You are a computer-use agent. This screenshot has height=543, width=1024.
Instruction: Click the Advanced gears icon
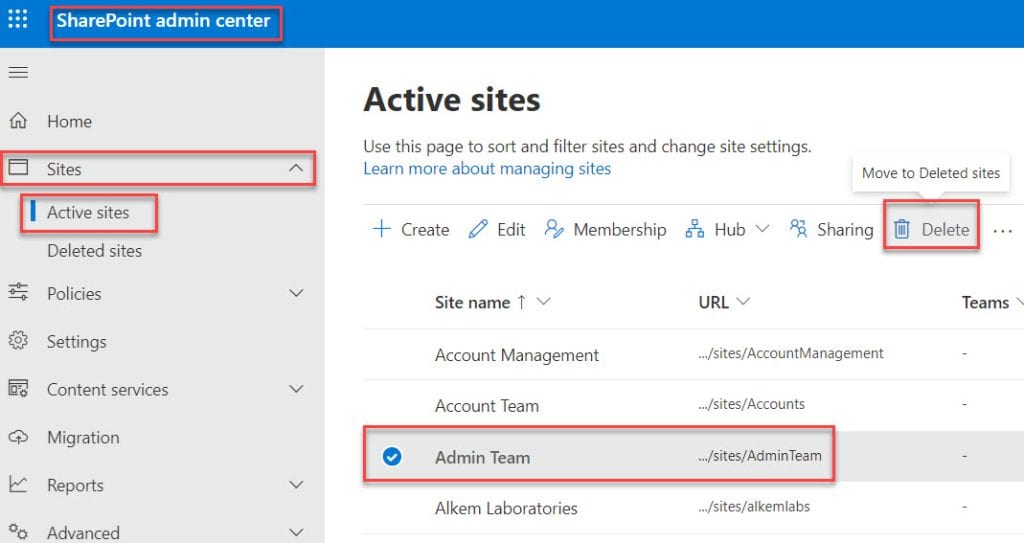[18, 531]
